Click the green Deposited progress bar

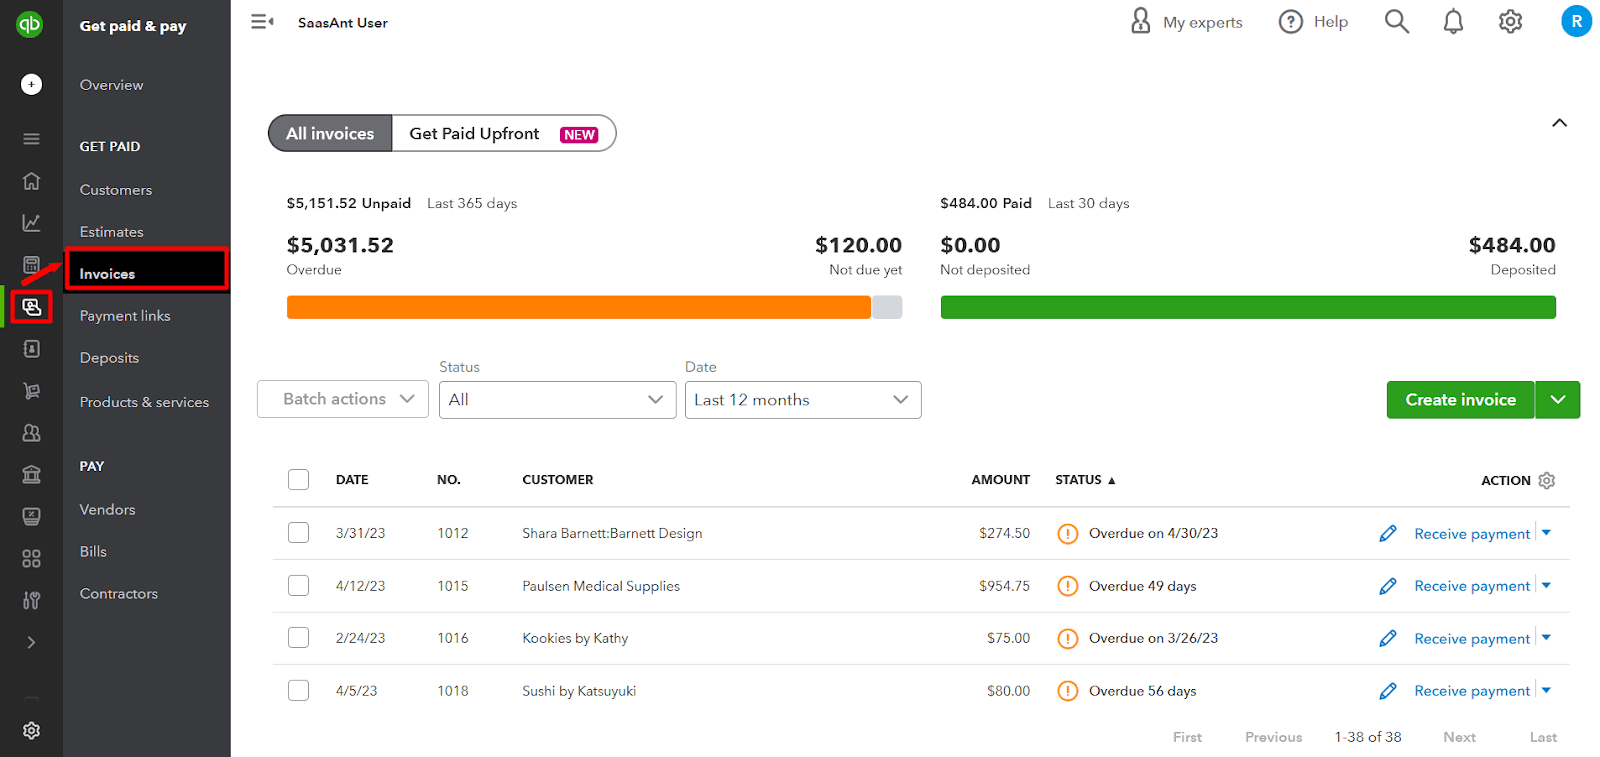tap(1248, 307)
